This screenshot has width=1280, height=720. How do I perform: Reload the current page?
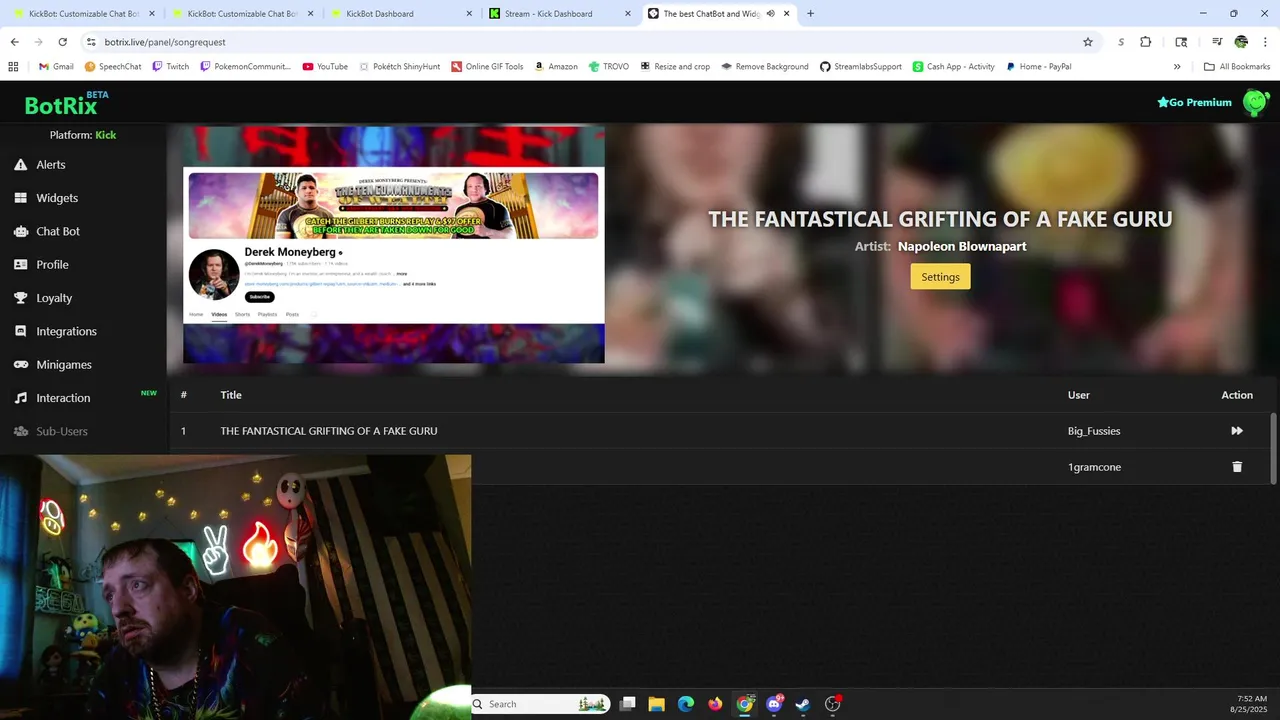[x=62, y=42]
